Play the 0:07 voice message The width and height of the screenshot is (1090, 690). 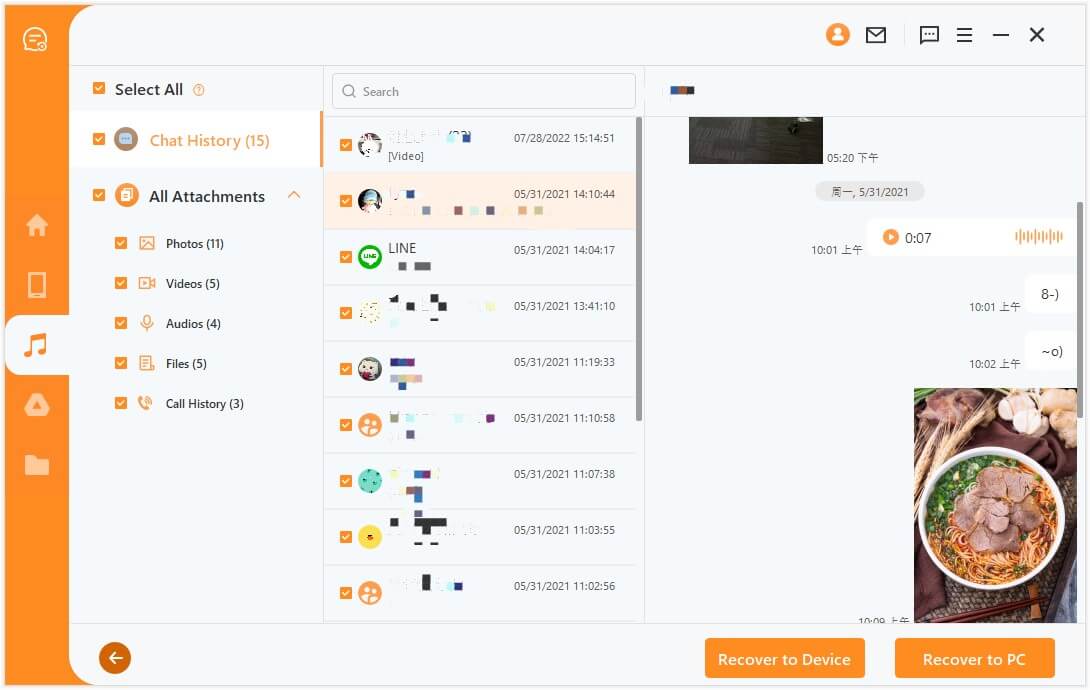click(890, 237)
